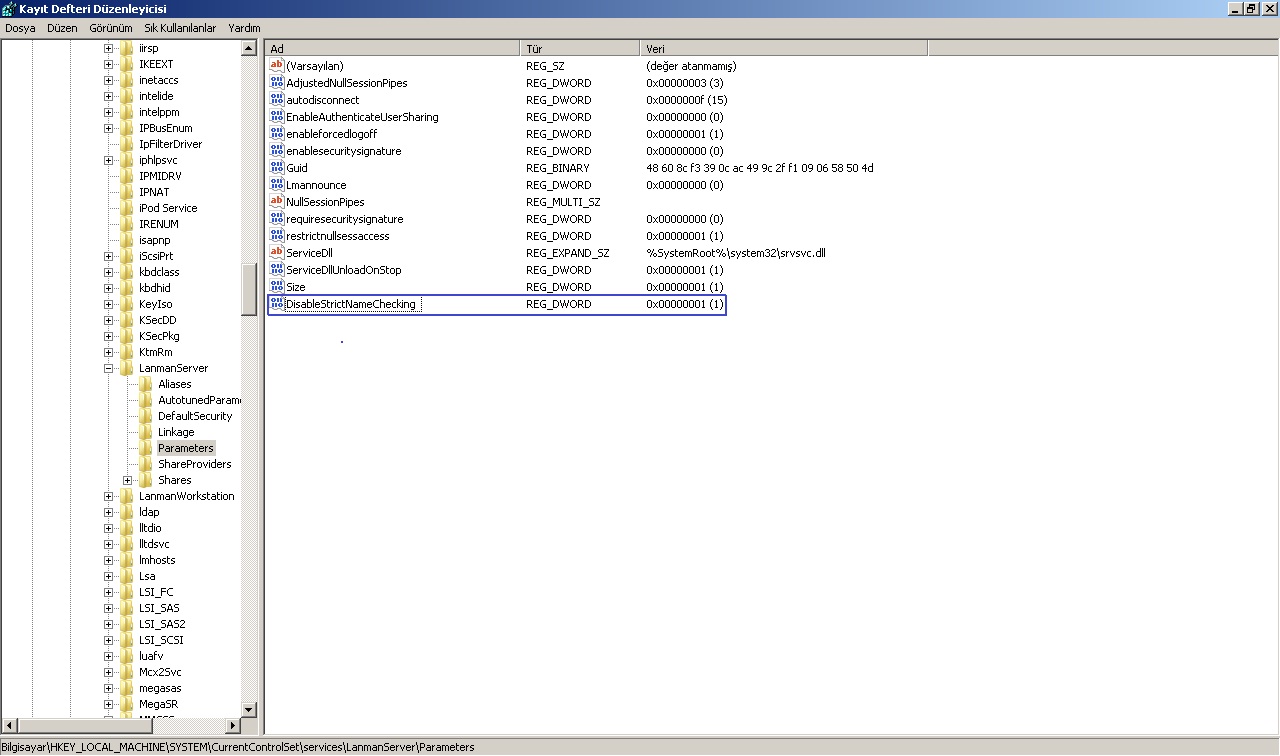Click the Registry Editor title bar icon
The image size is (1280, 756).
click(9, 9)
